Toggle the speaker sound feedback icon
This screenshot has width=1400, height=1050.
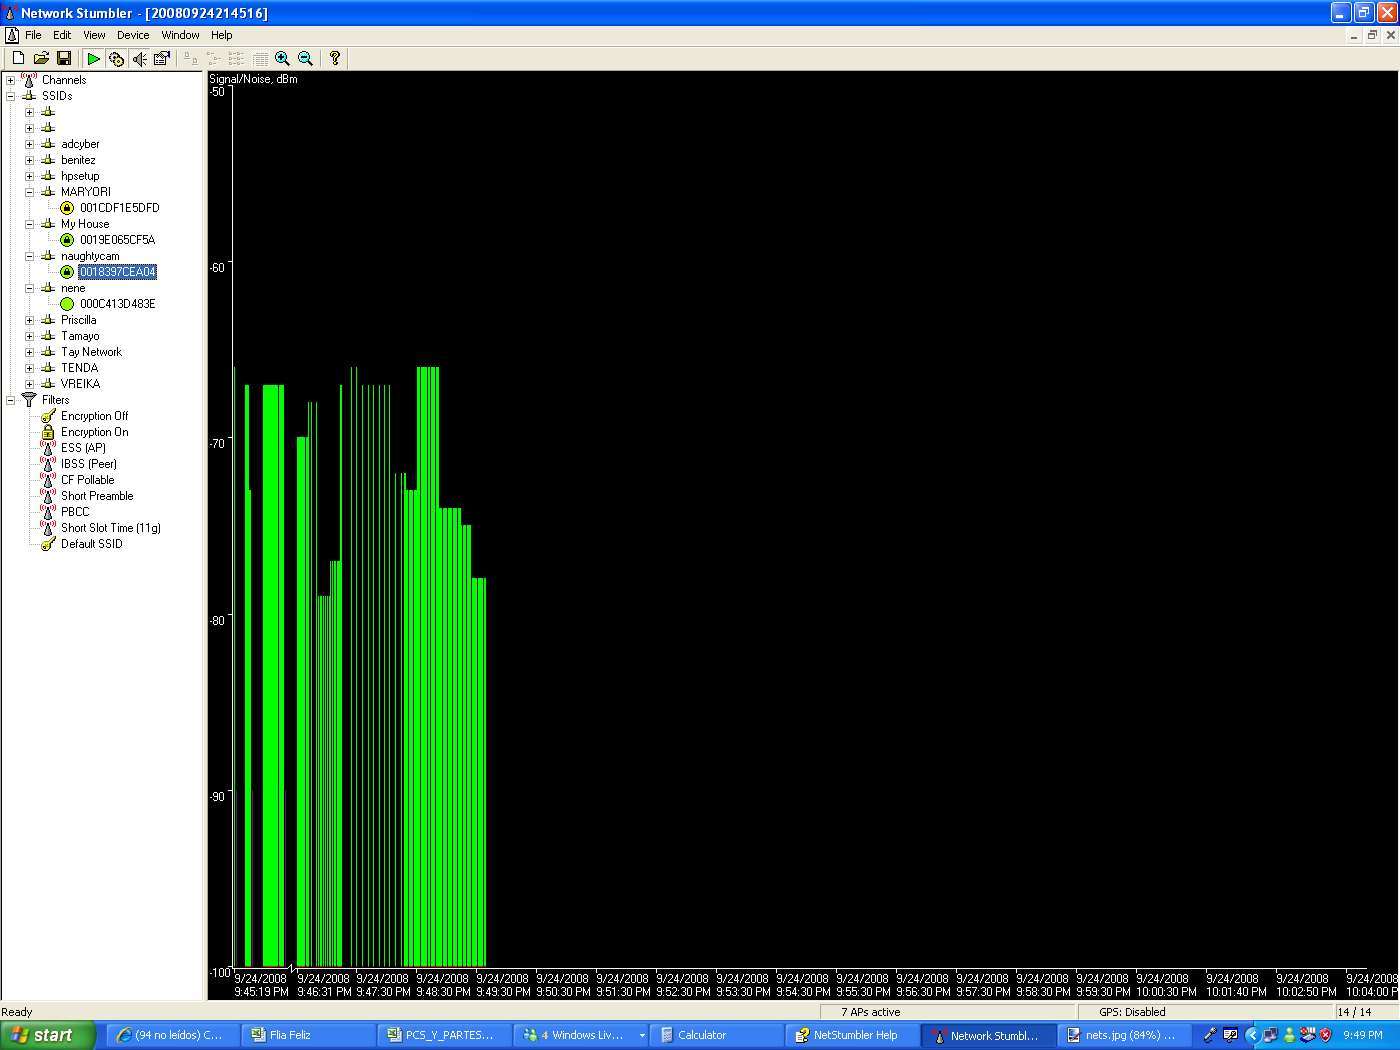139,59
